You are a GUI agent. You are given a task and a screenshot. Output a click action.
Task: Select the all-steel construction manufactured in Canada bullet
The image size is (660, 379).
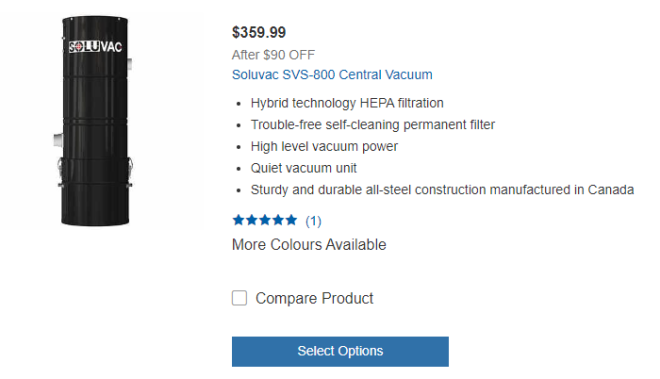tap(442, 190)
